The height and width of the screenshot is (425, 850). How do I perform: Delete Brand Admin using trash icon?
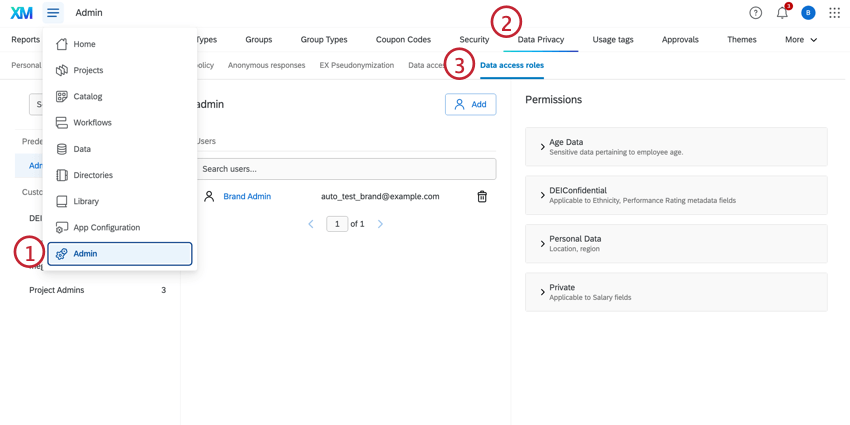[x=482, y=197]
